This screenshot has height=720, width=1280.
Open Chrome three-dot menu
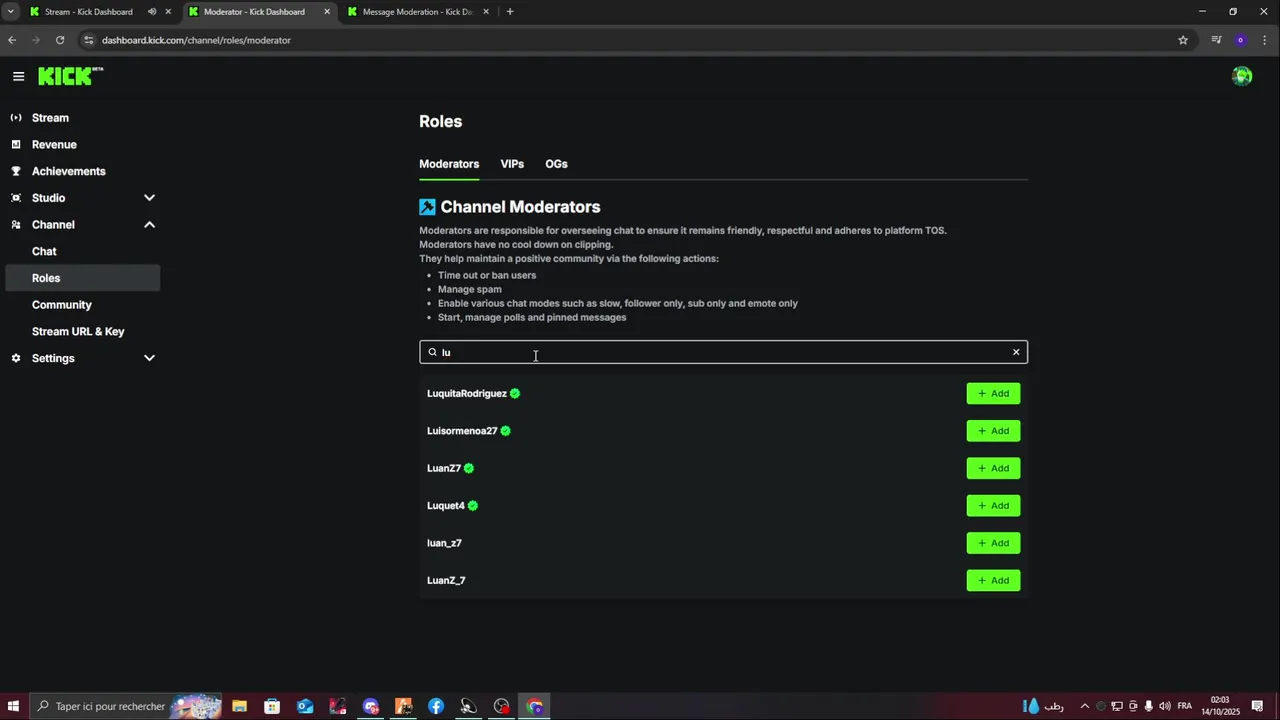(x=1265, y=40)
